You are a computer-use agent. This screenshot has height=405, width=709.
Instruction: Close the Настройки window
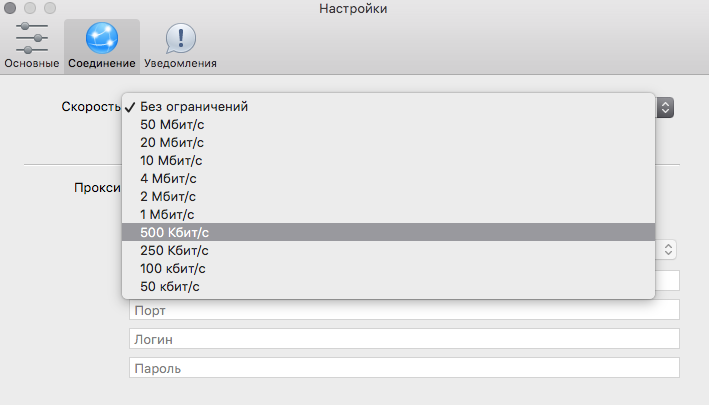pos(10,8)
